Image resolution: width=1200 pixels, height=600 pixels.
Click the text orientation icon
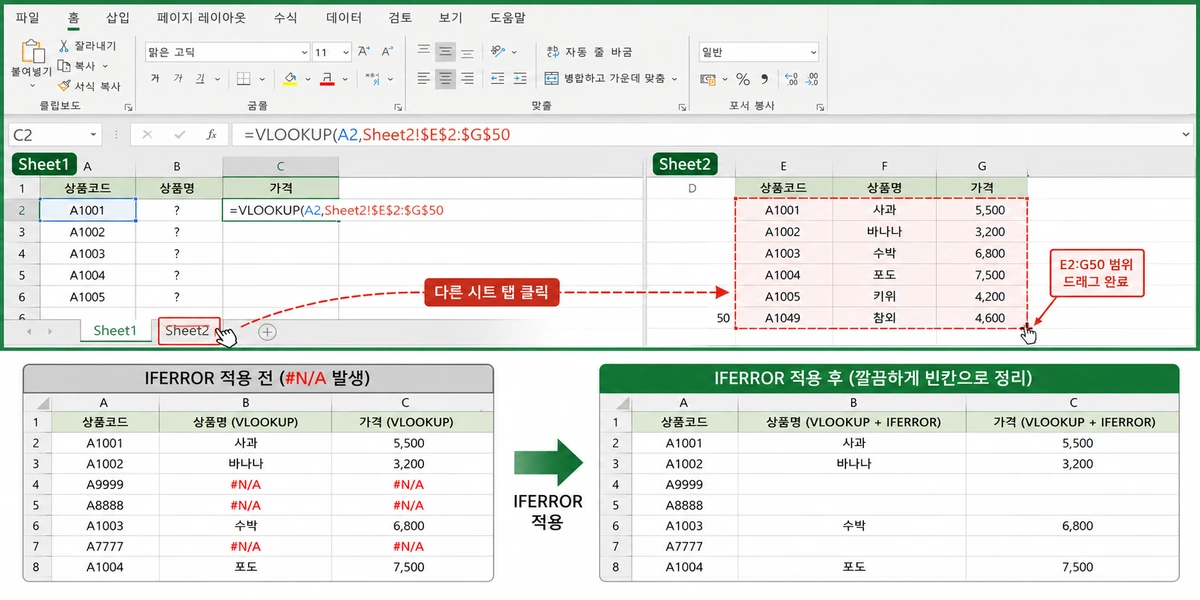point(499,52)
